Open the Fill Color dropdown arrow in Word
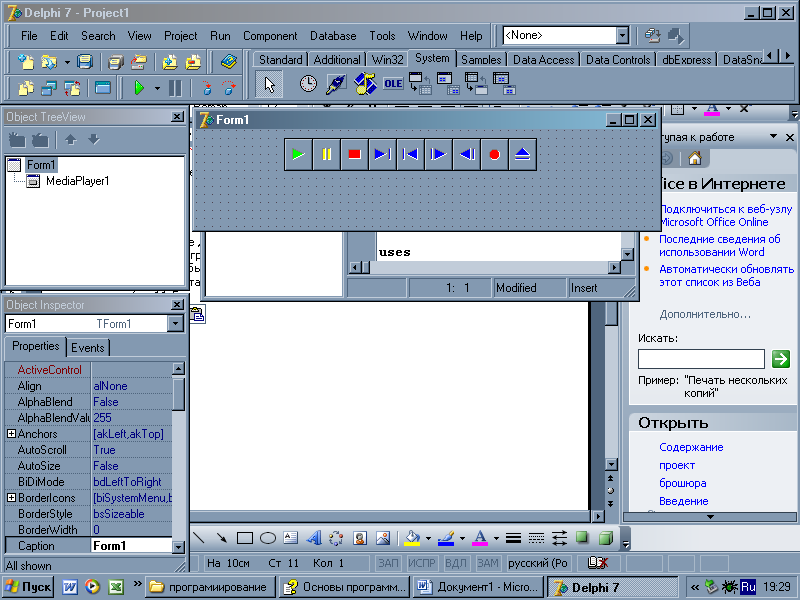Screen dimensions: 800x600 click(x=428, y=538)
